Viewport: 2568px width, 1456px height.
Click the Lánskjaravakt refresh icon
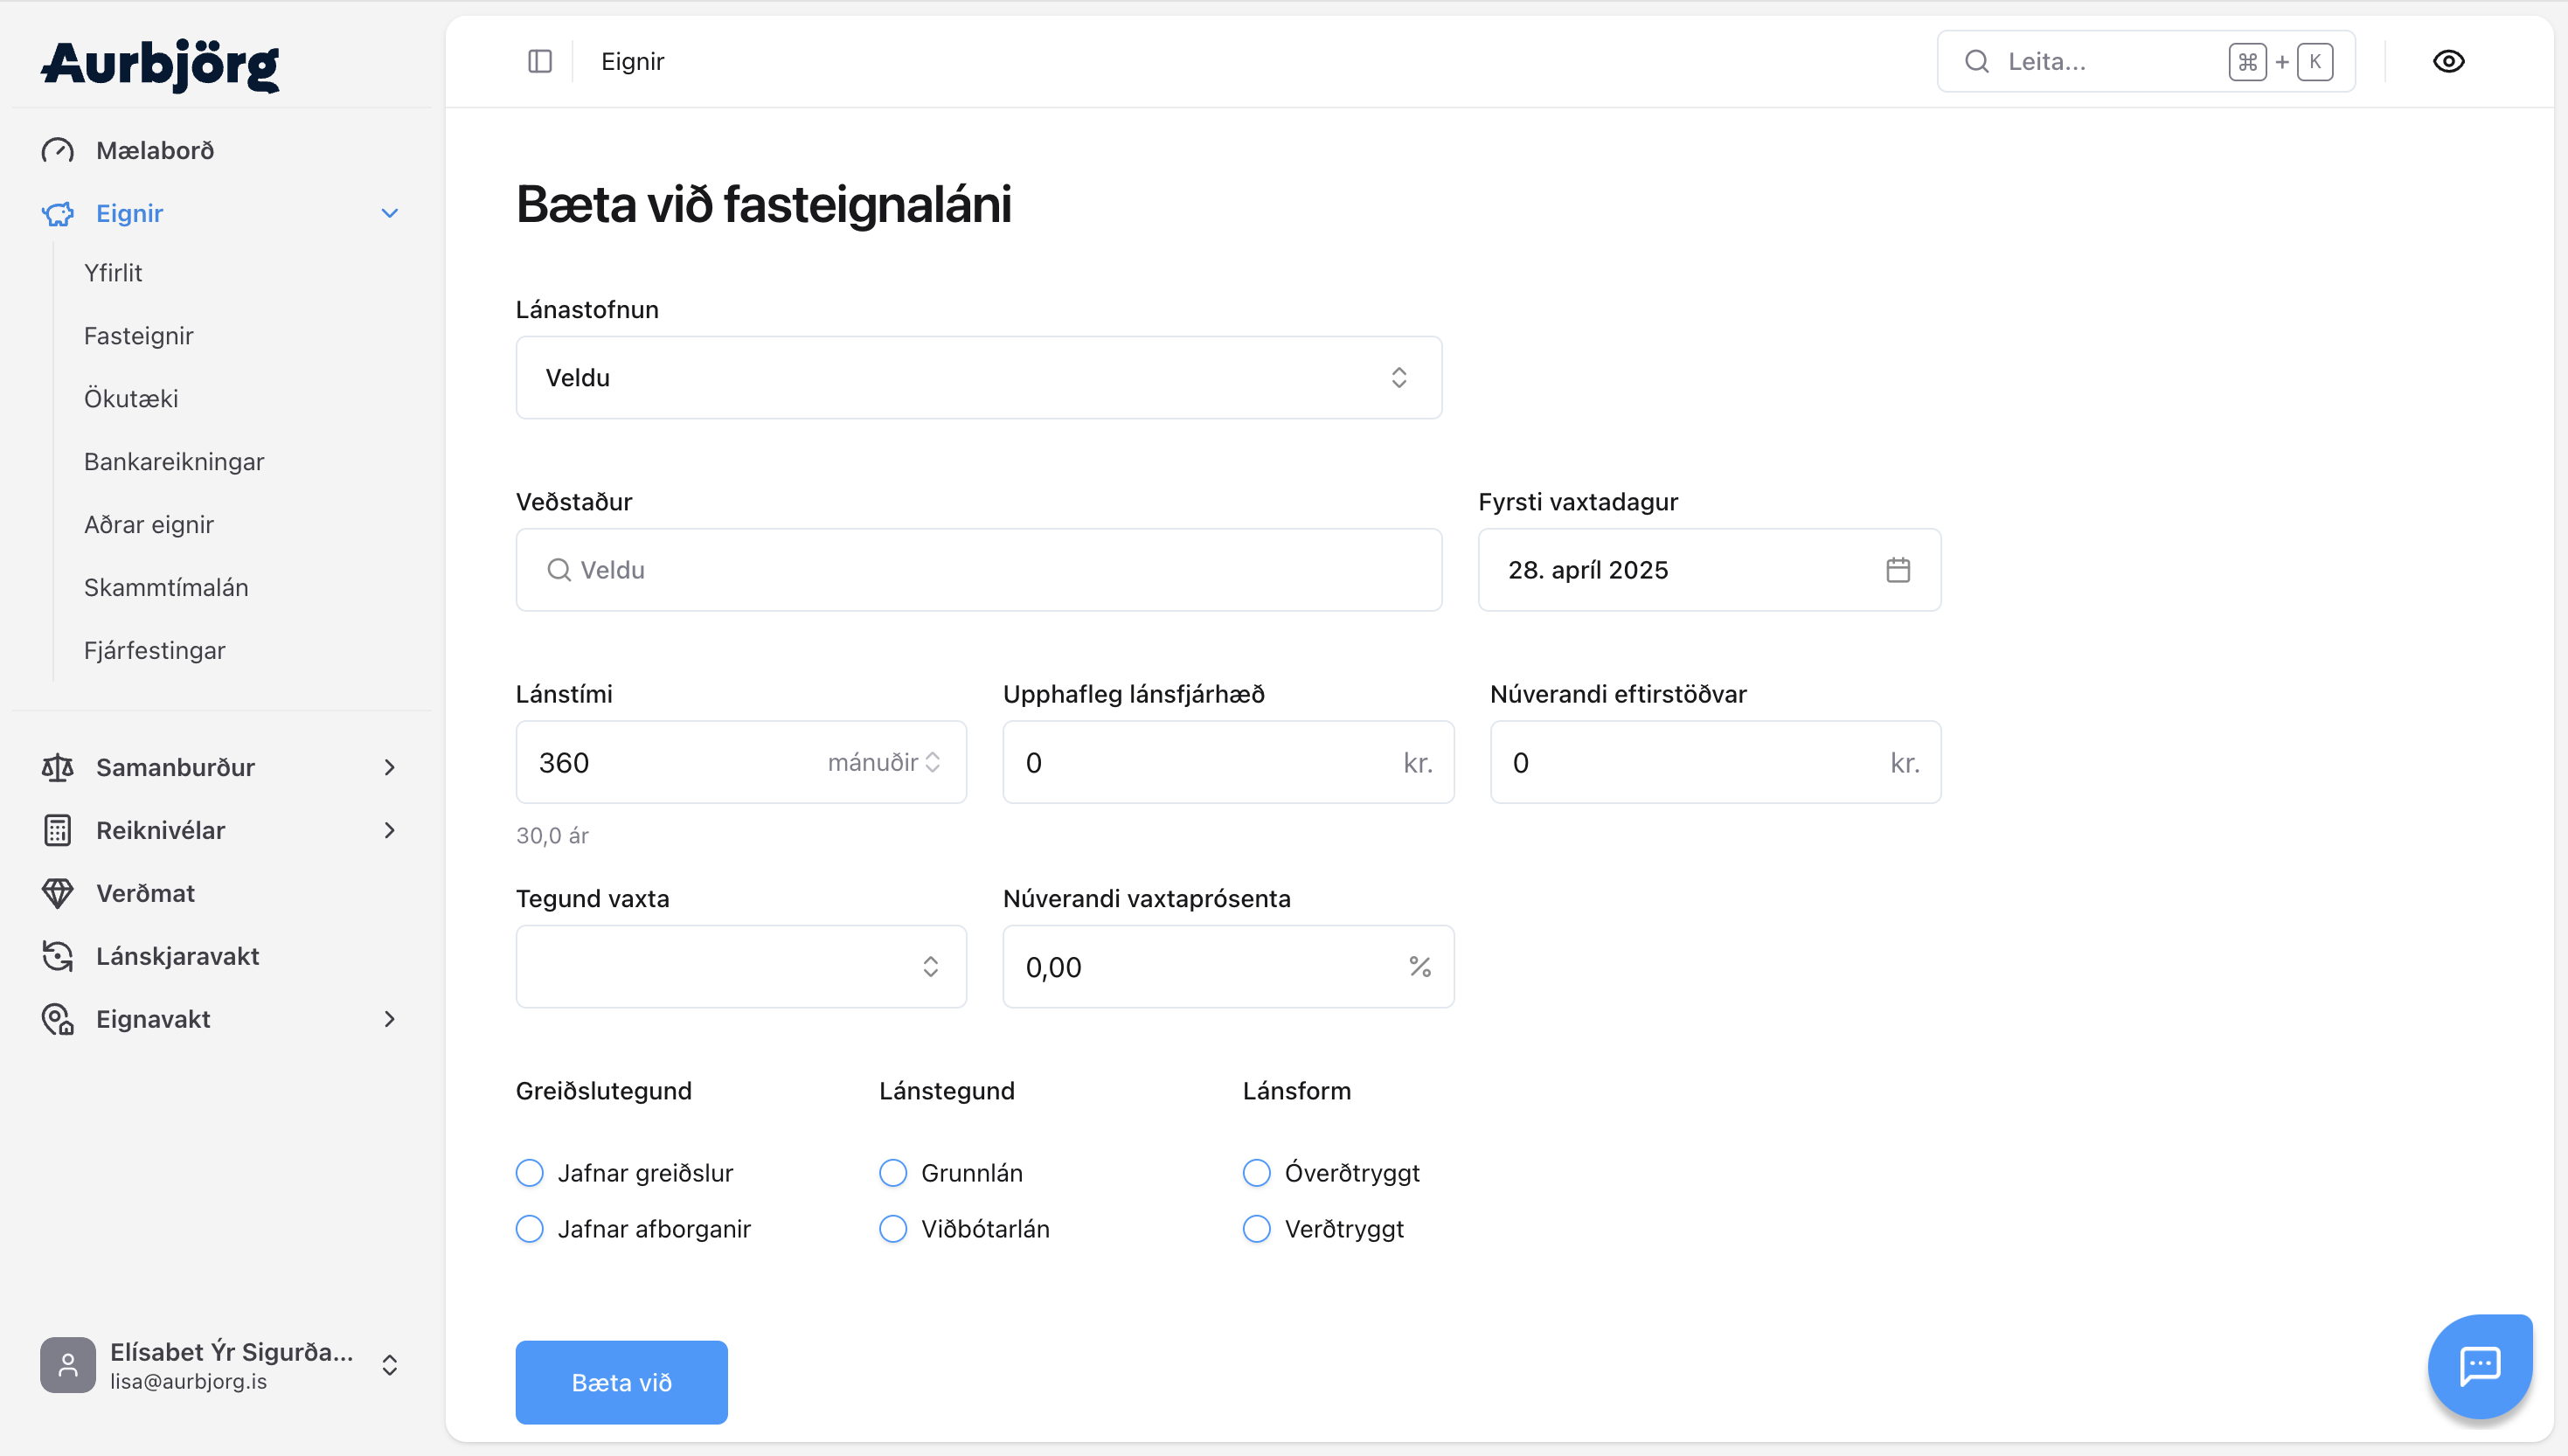[x=58, y=956]
